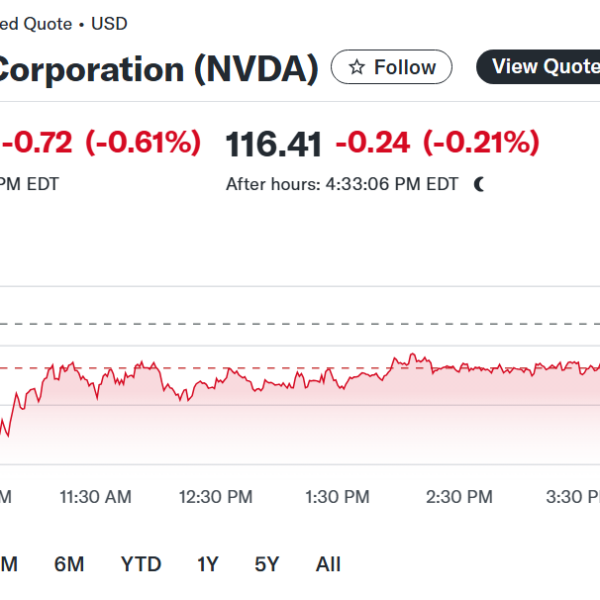Click the After hours timestamp text
This screenshot has width=600, height=600.
click(342, 184)
